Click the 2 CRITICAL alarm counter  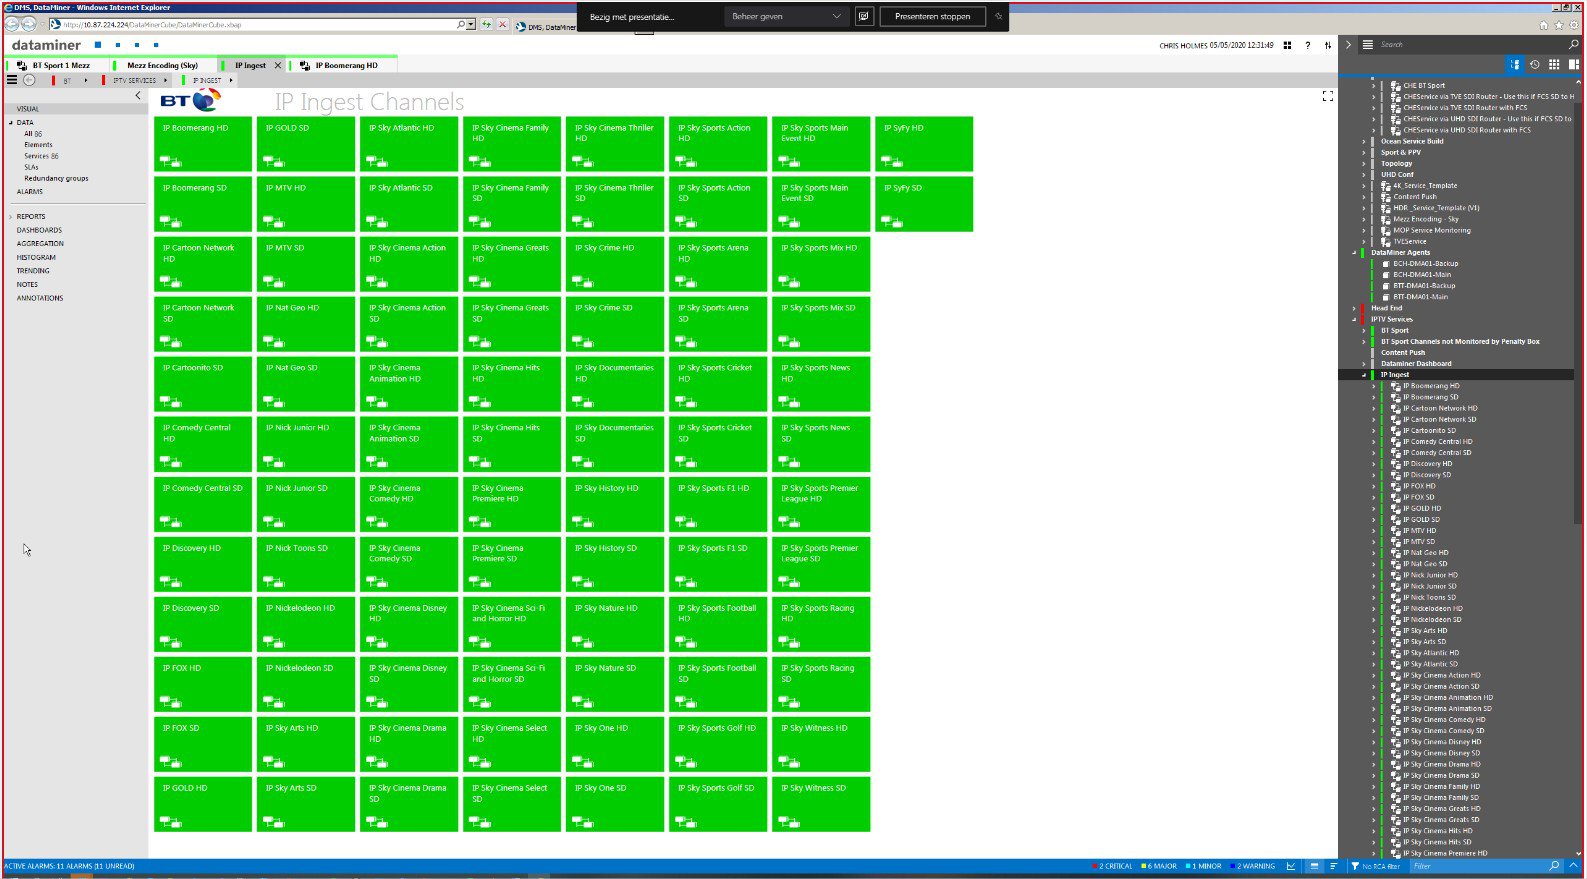coord(1114,866)
